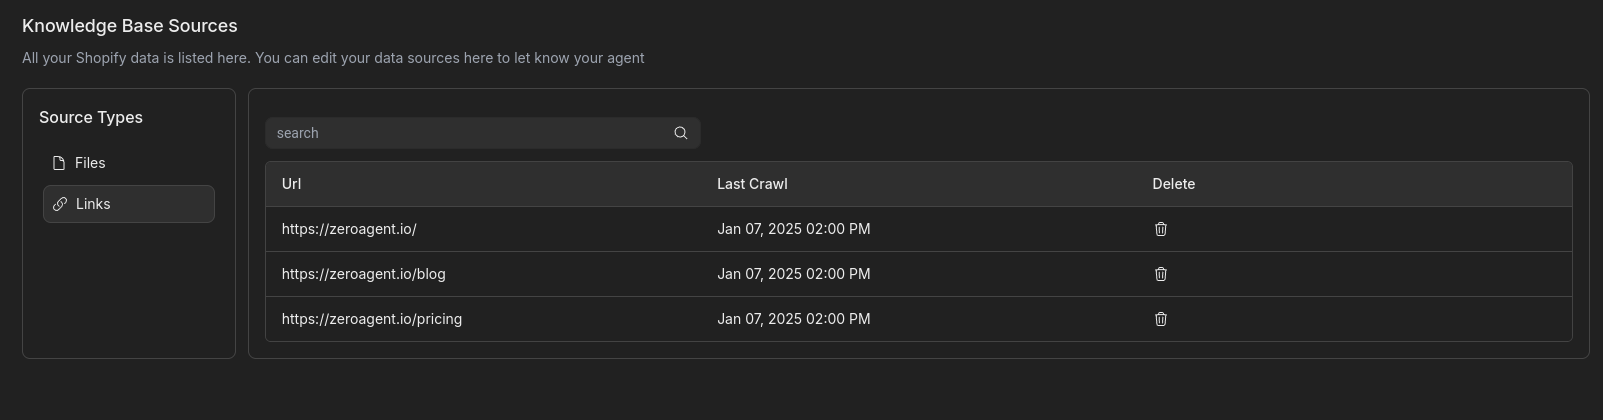1603x420 pixels.
Task: Click the Delete column header
Action: pos(1173,184)
